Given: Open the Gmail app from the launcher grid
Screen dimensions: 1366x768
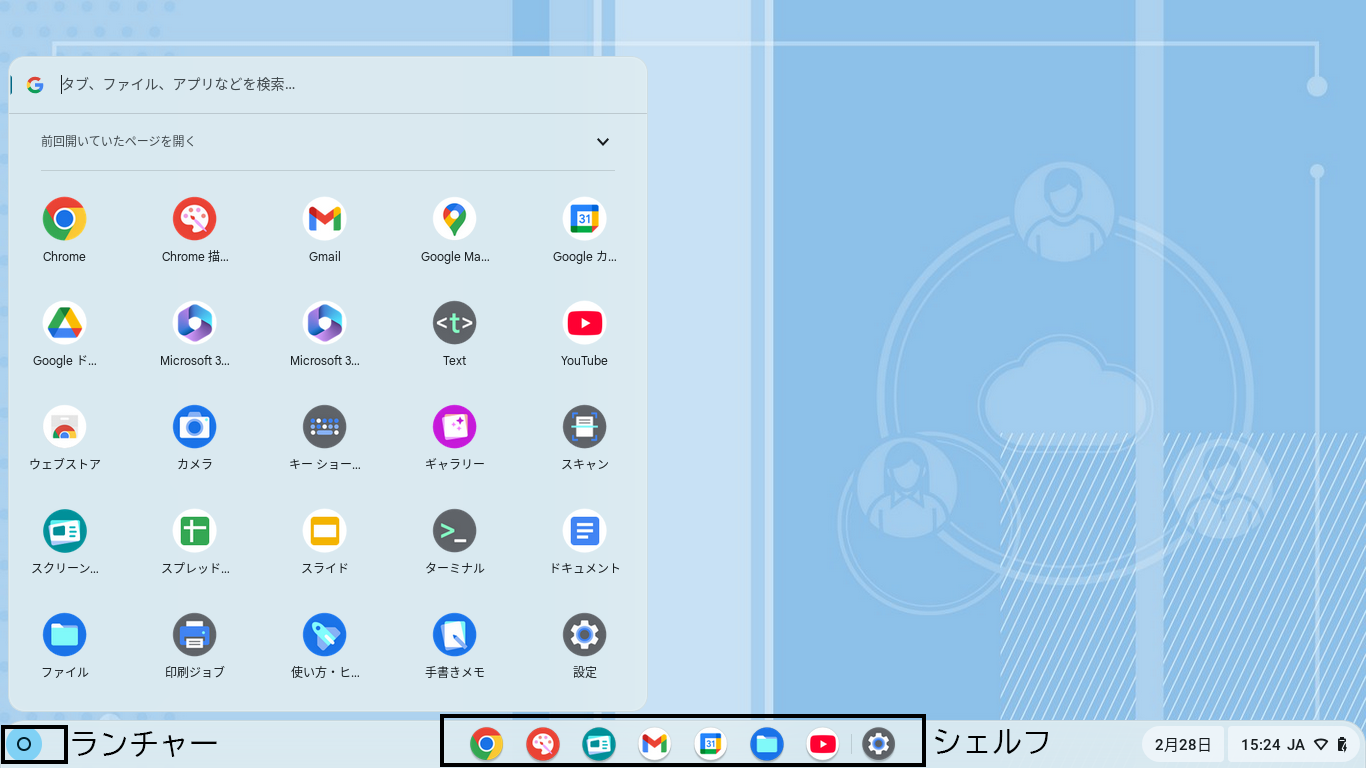Looking at the screenshot, I should (324, 218).
